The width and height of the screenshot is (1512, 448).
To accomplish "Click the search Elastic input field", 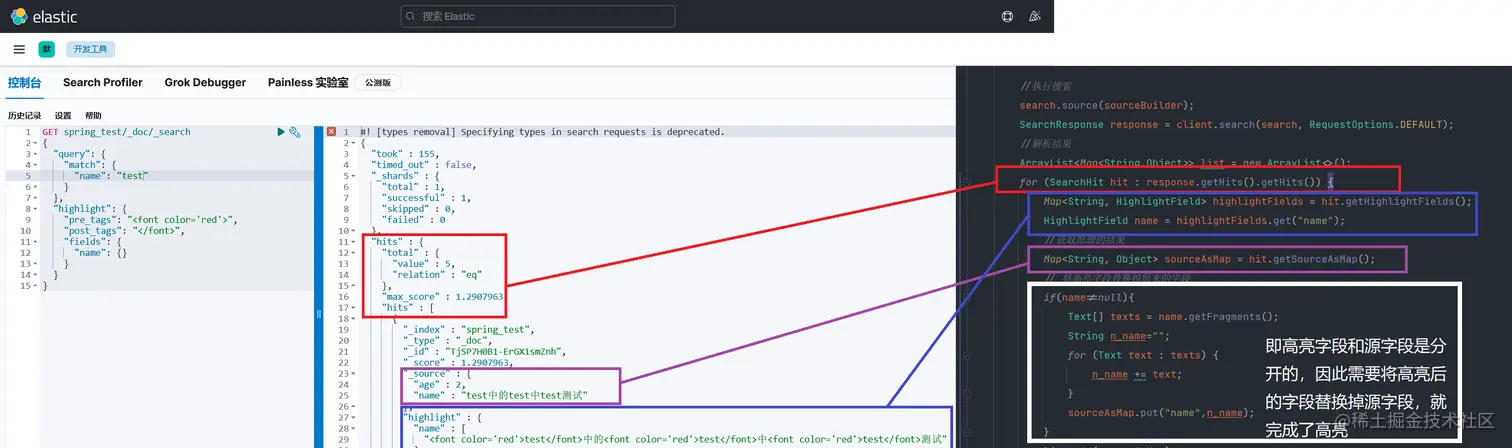I will point(538,17).
